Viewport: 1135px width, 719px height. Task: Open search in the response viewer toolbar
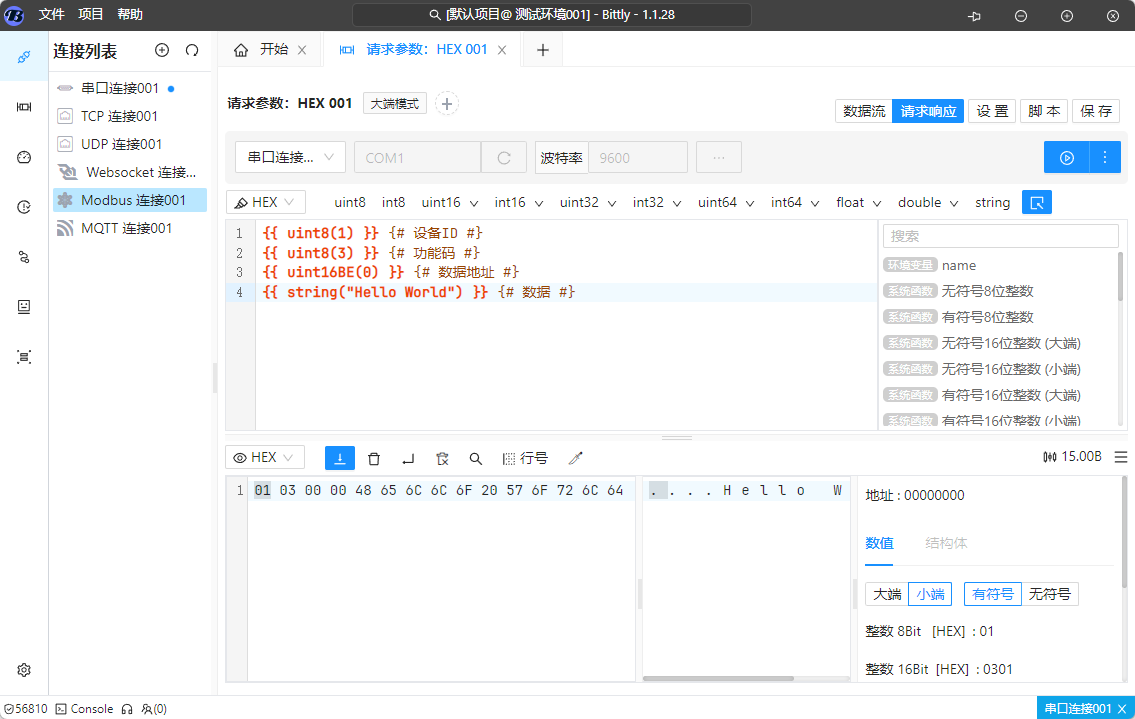475,457
